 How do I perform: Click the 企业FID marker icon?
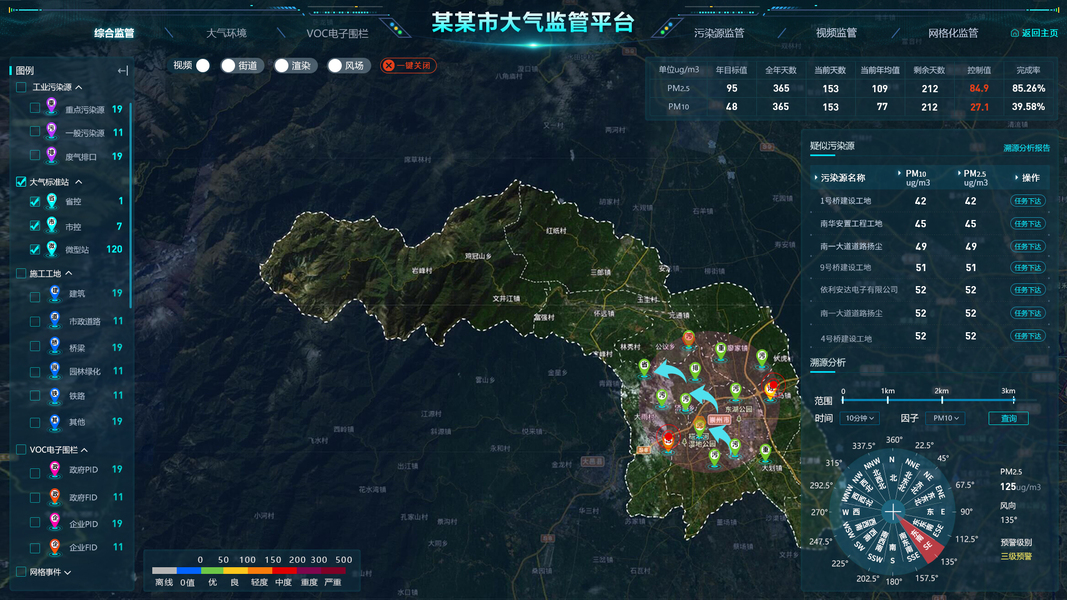tap(55, 546)
